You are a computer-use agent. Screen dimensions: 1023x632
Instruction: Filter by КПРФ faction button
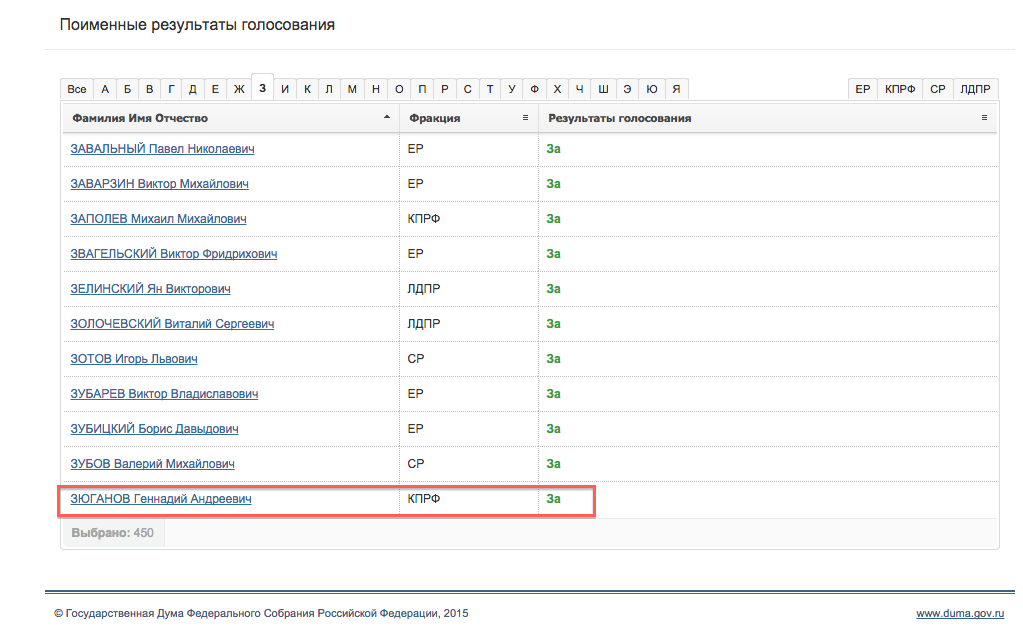pos(900,89)
